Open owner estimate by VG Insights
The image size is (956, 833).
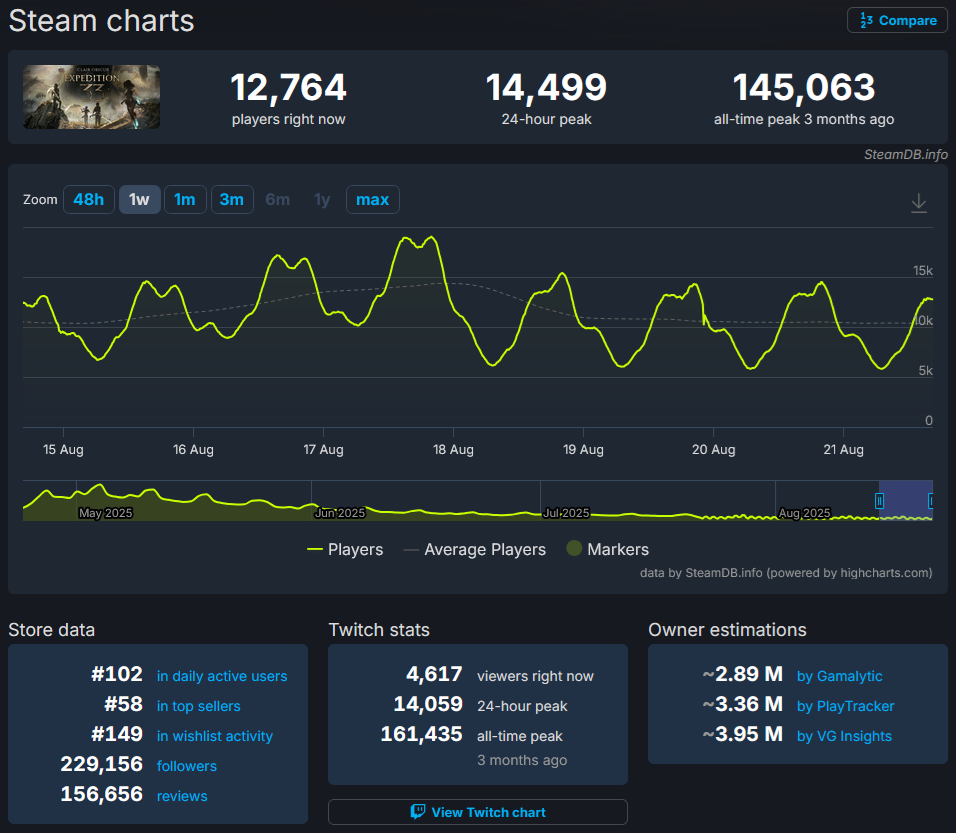844,736
